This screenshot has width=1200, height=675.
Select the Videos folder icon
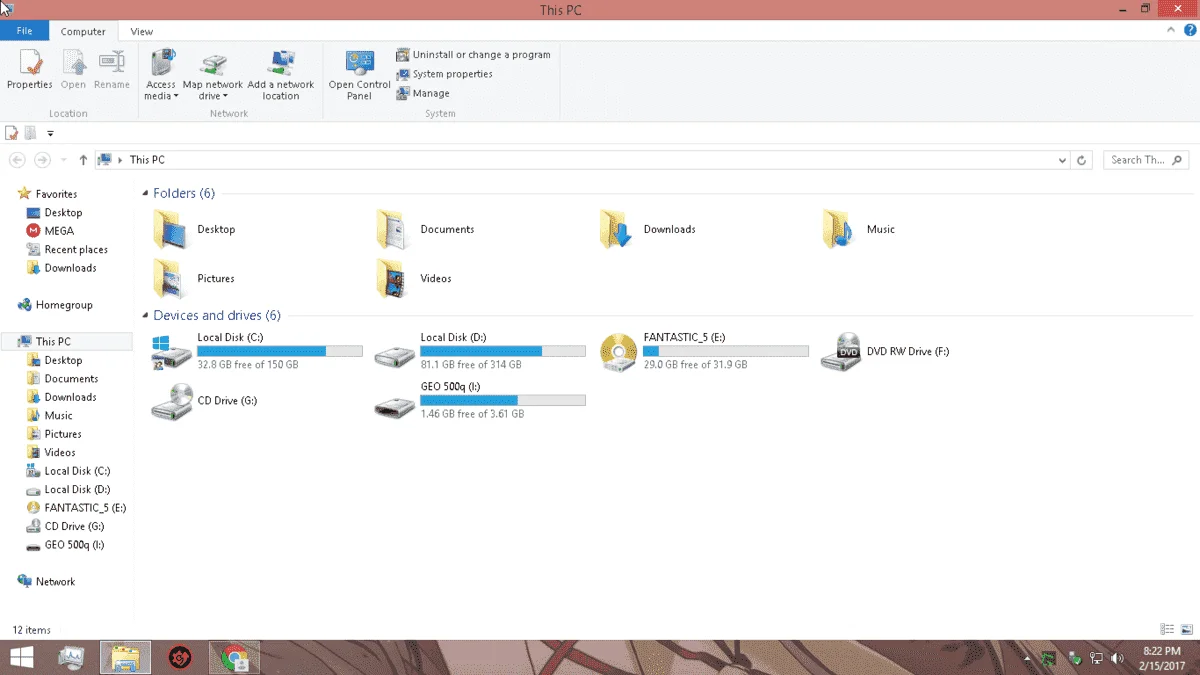392,278
